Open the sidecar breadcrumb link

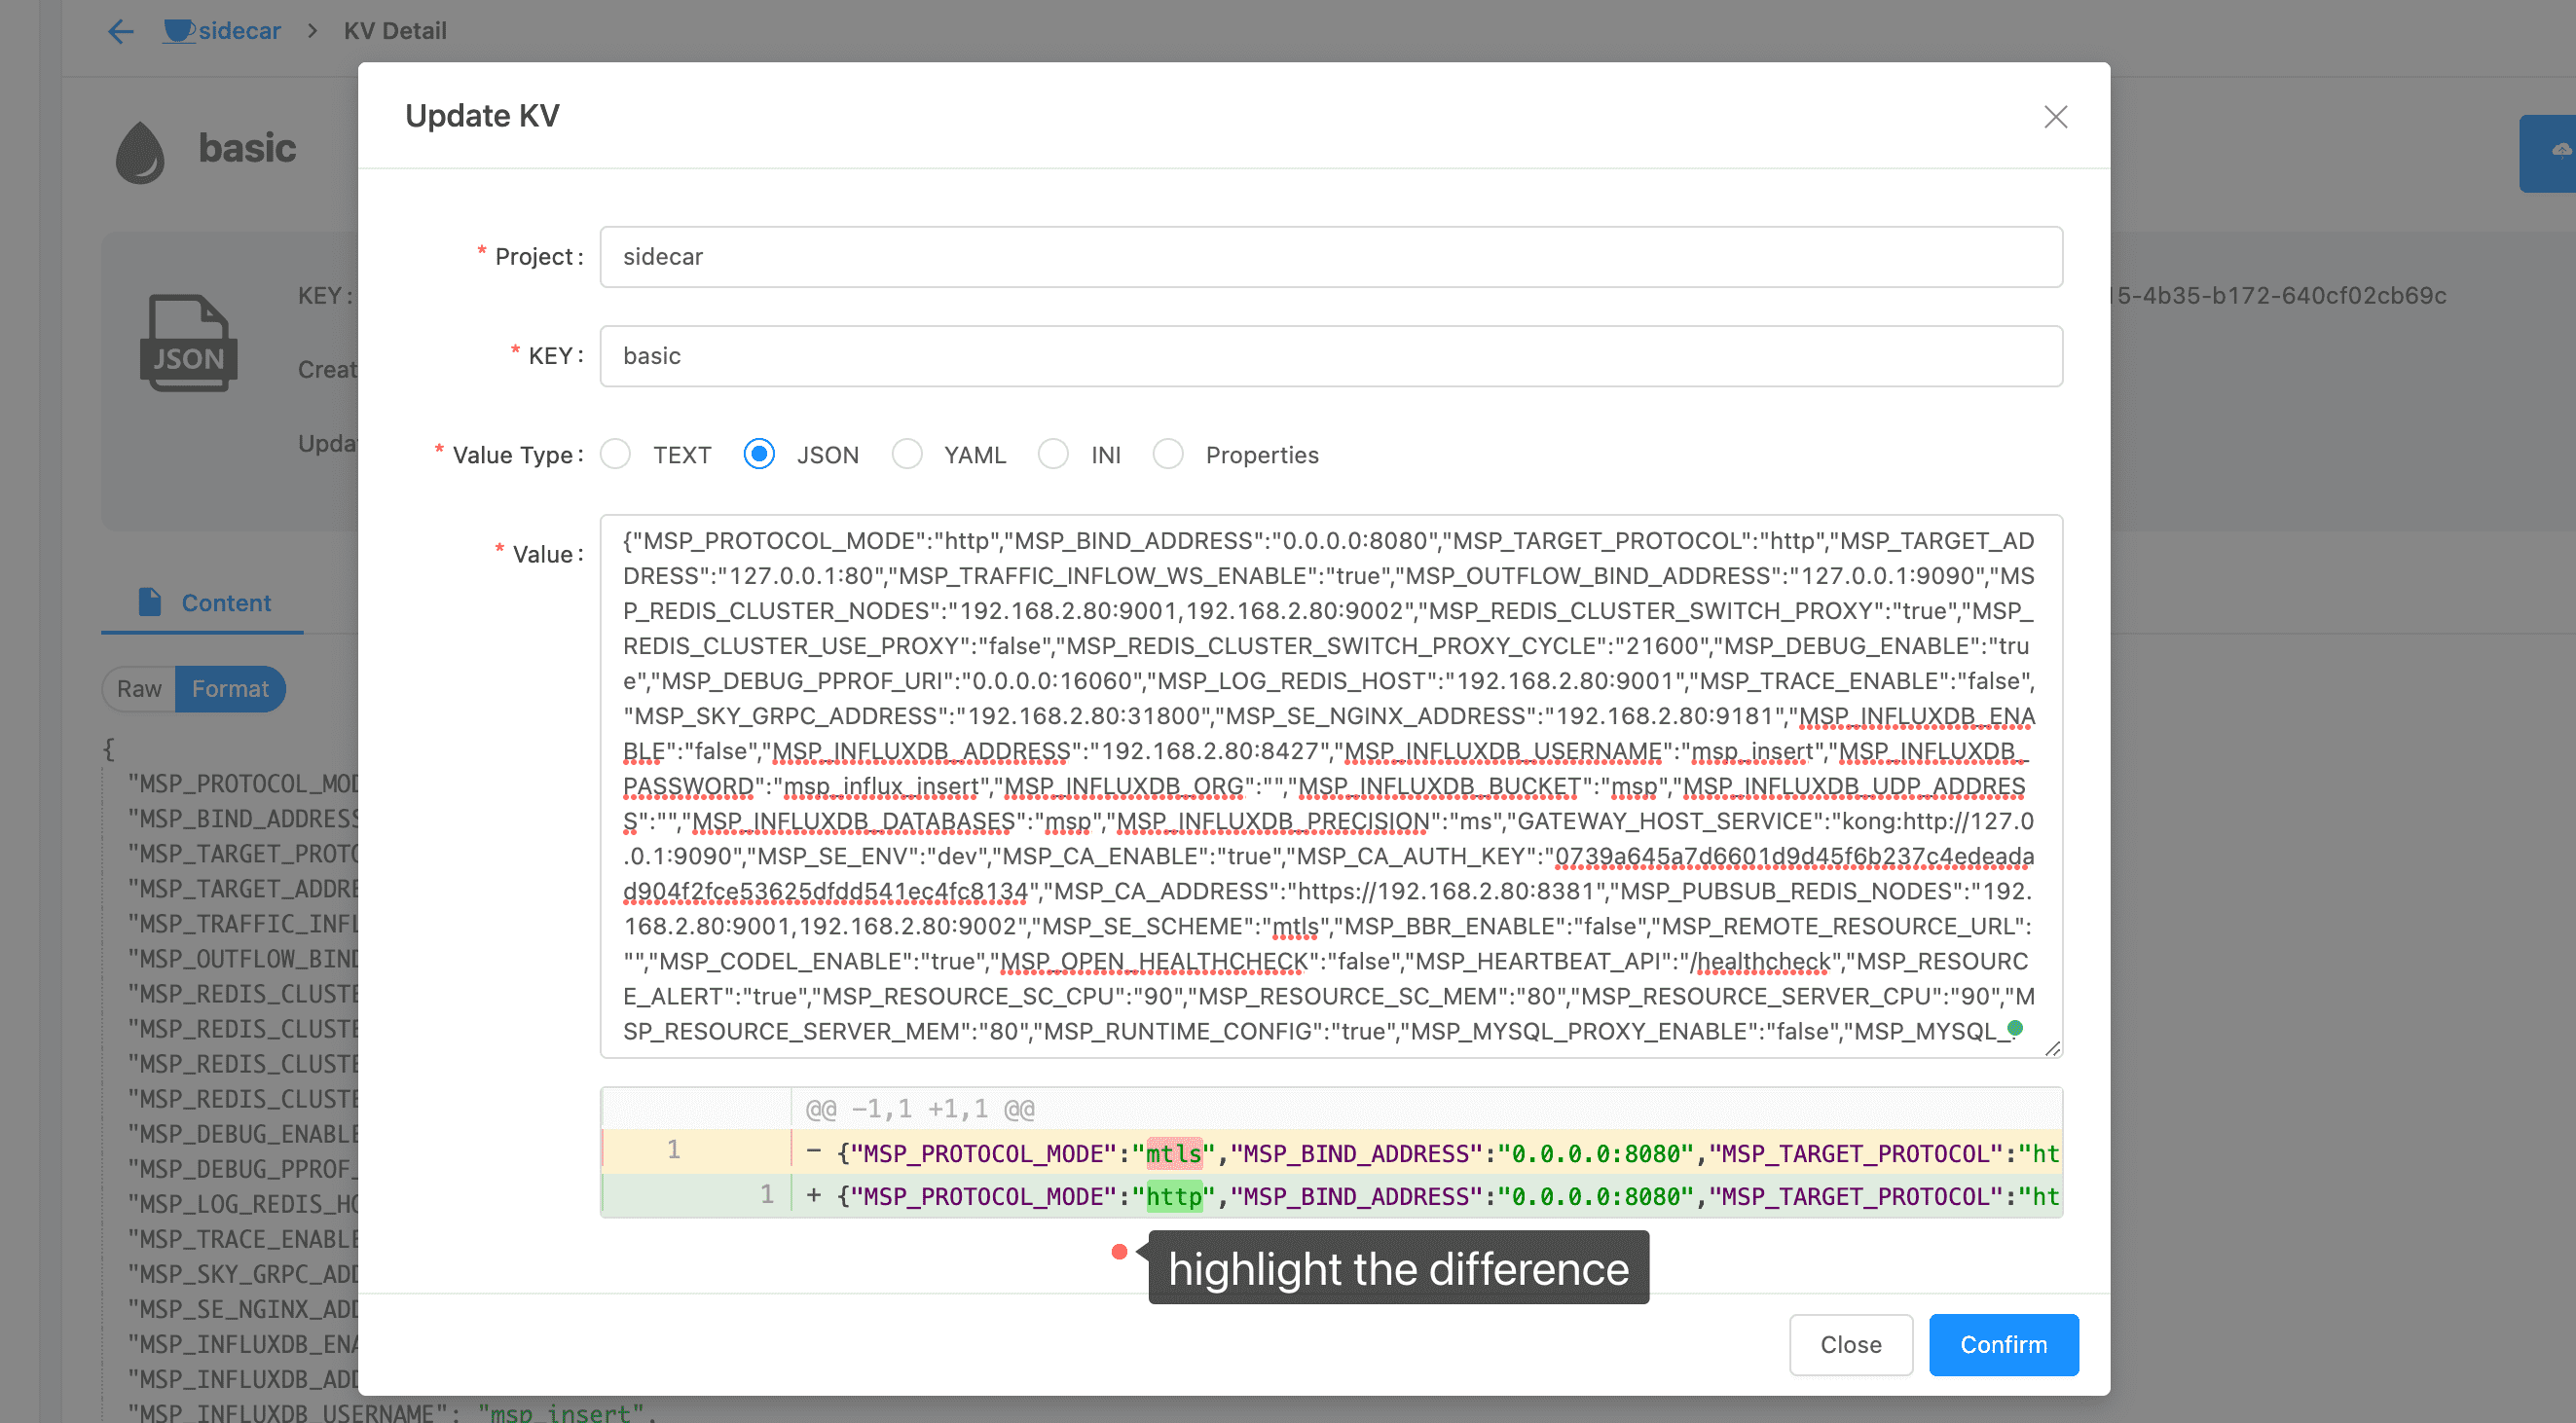click(239, 31)
